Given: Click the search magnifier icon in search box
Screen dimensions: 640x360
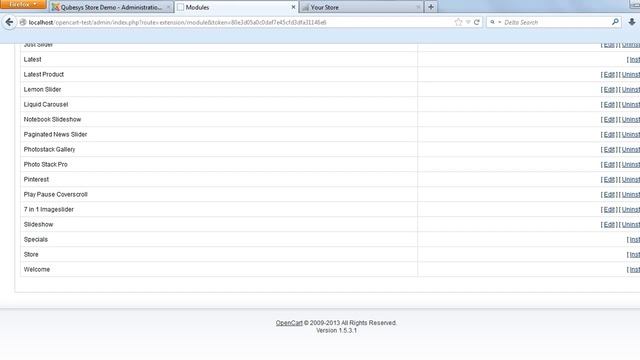Looking at the screenshot, I should pyautogui.click(x=615, y=22).
